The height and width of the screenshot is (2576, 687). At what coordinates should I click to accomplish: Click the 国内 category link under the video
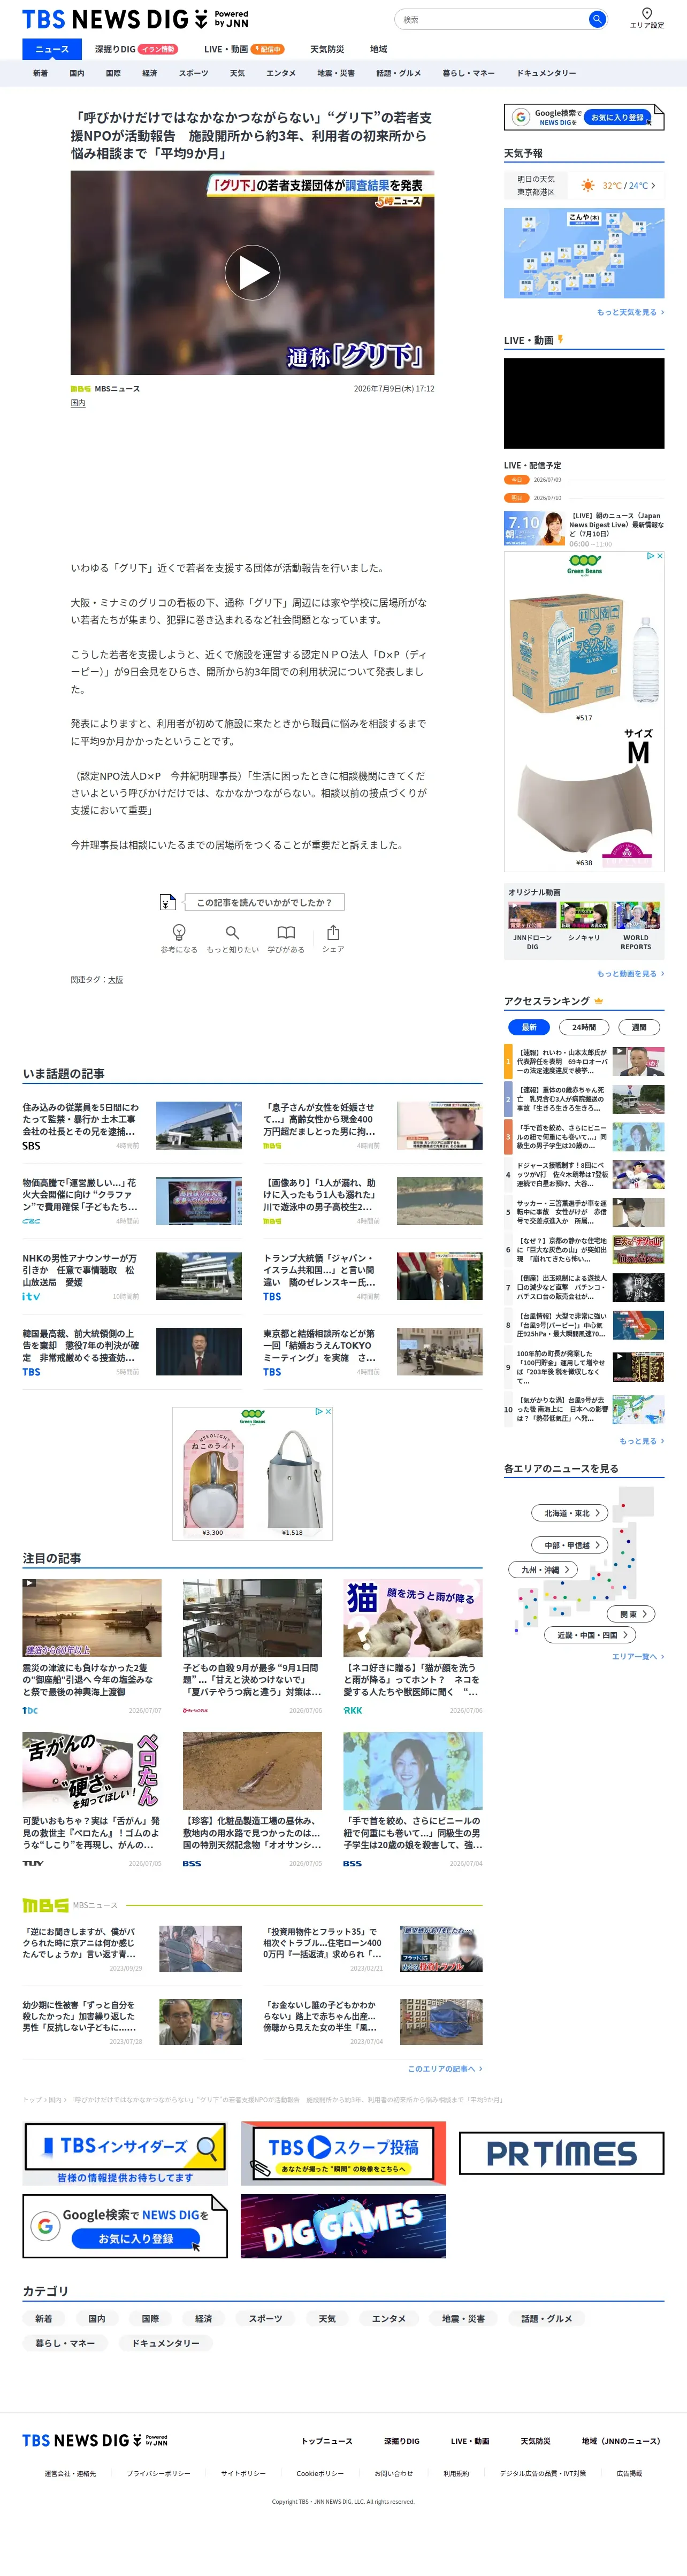coord(78,403)
